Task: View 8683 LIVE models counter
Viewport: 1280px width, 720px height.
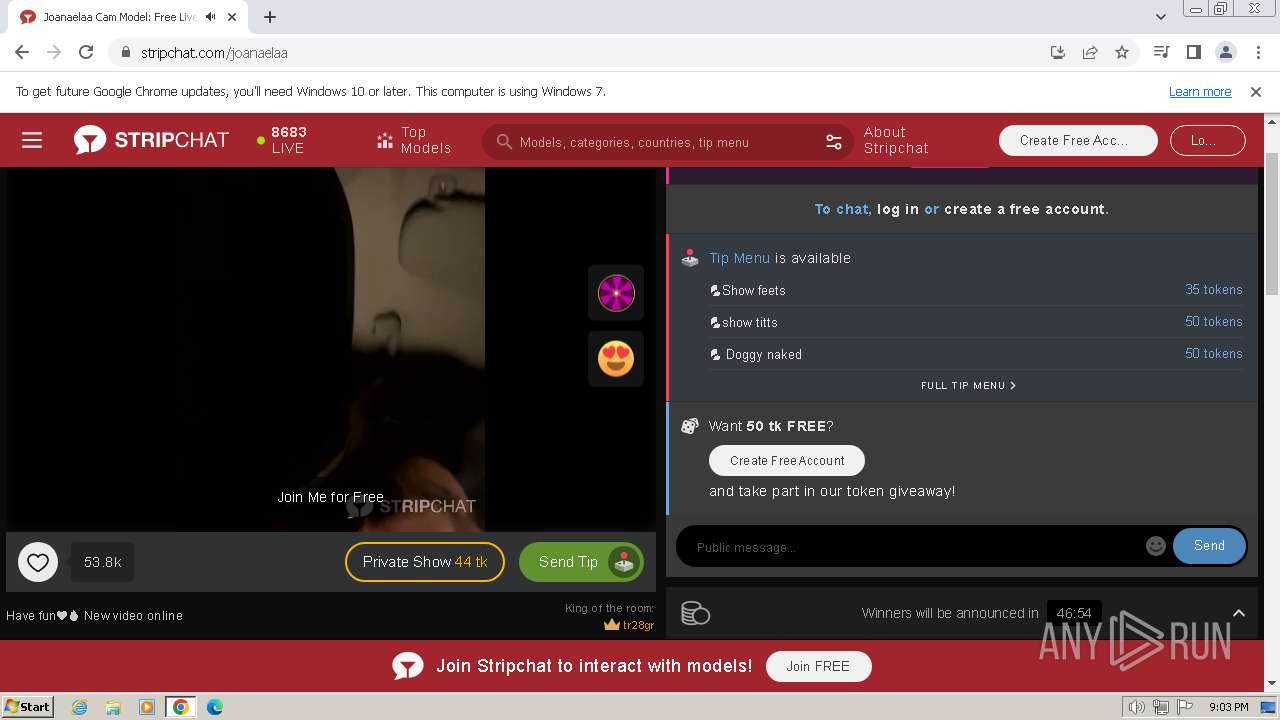Action: pyautogui.click(x=281, y=140)
